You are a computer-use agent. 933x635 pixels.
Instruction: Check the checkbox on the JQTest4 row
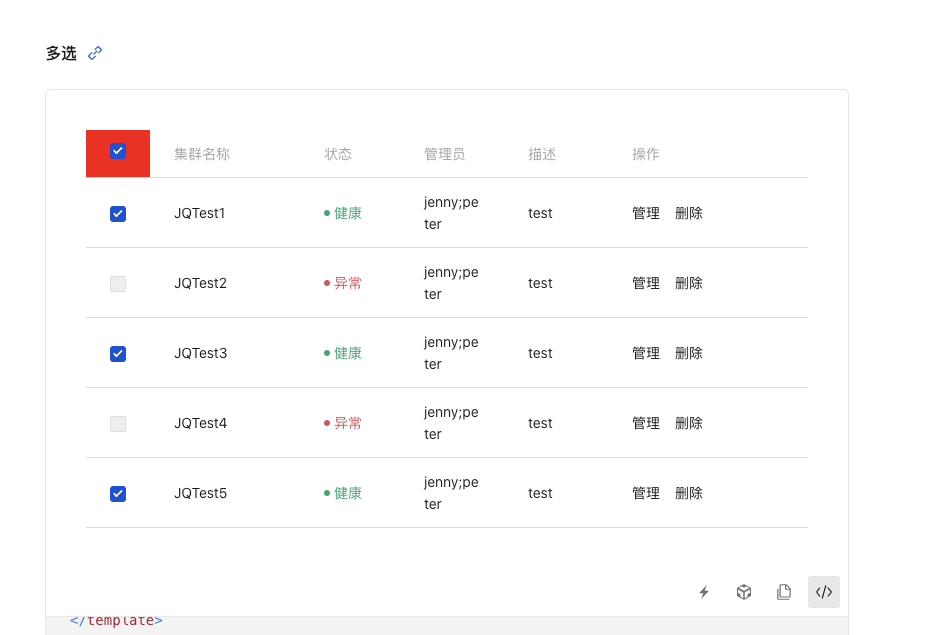click(117, 423)
